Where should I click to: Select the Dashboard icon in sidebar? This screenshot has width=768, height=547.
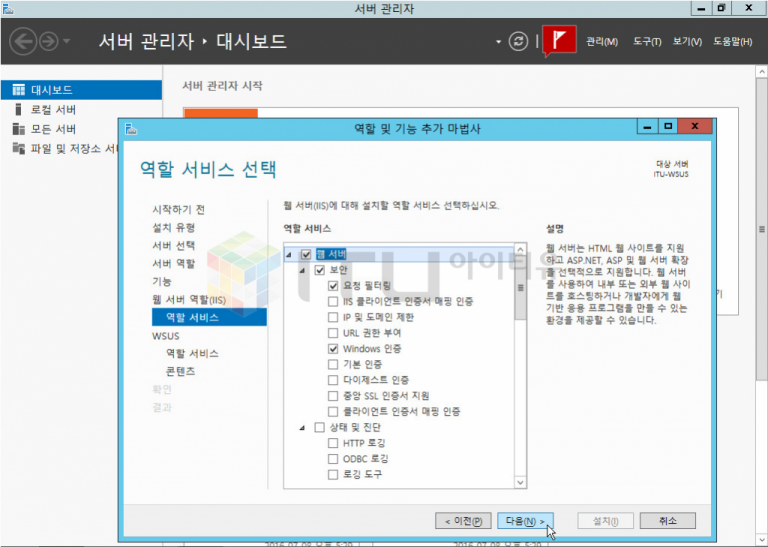coord(18,90)
